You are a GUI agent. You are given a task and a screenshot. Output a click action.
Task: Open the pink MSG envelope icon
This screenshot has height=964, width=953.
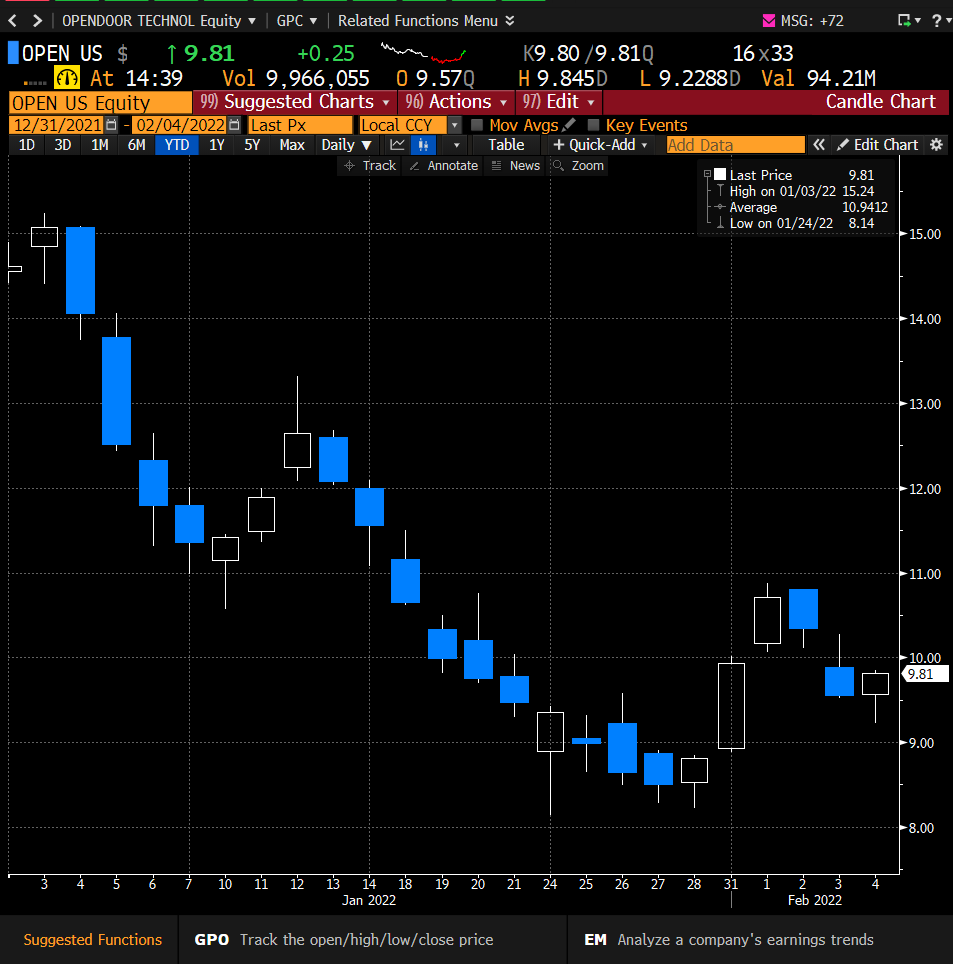click(x=769, y=21)
